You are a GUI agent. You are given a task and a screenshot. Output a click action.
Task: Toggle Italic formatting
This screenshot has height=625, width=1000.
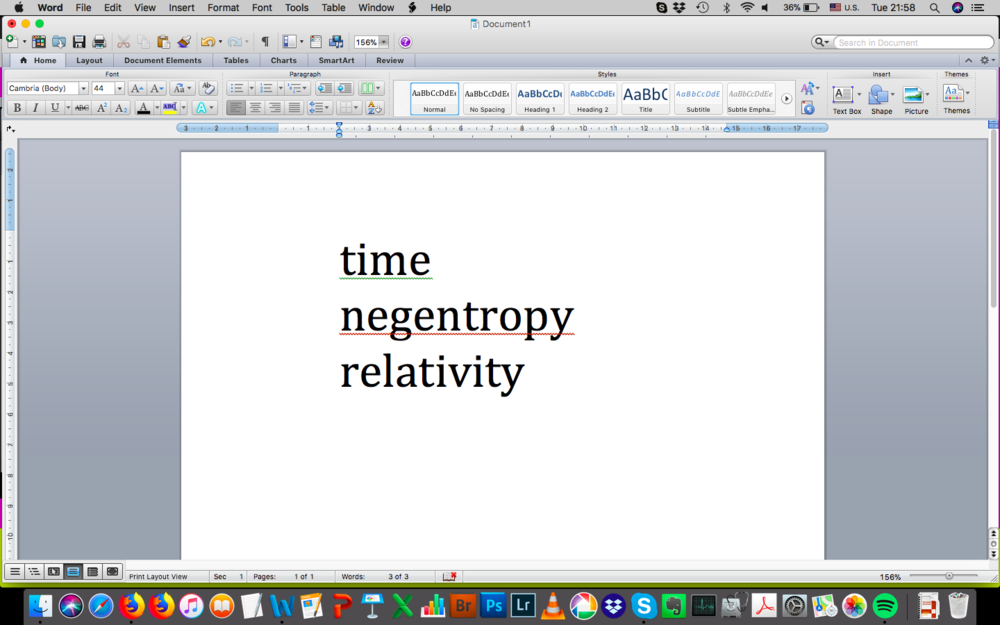tap(35, 108)
